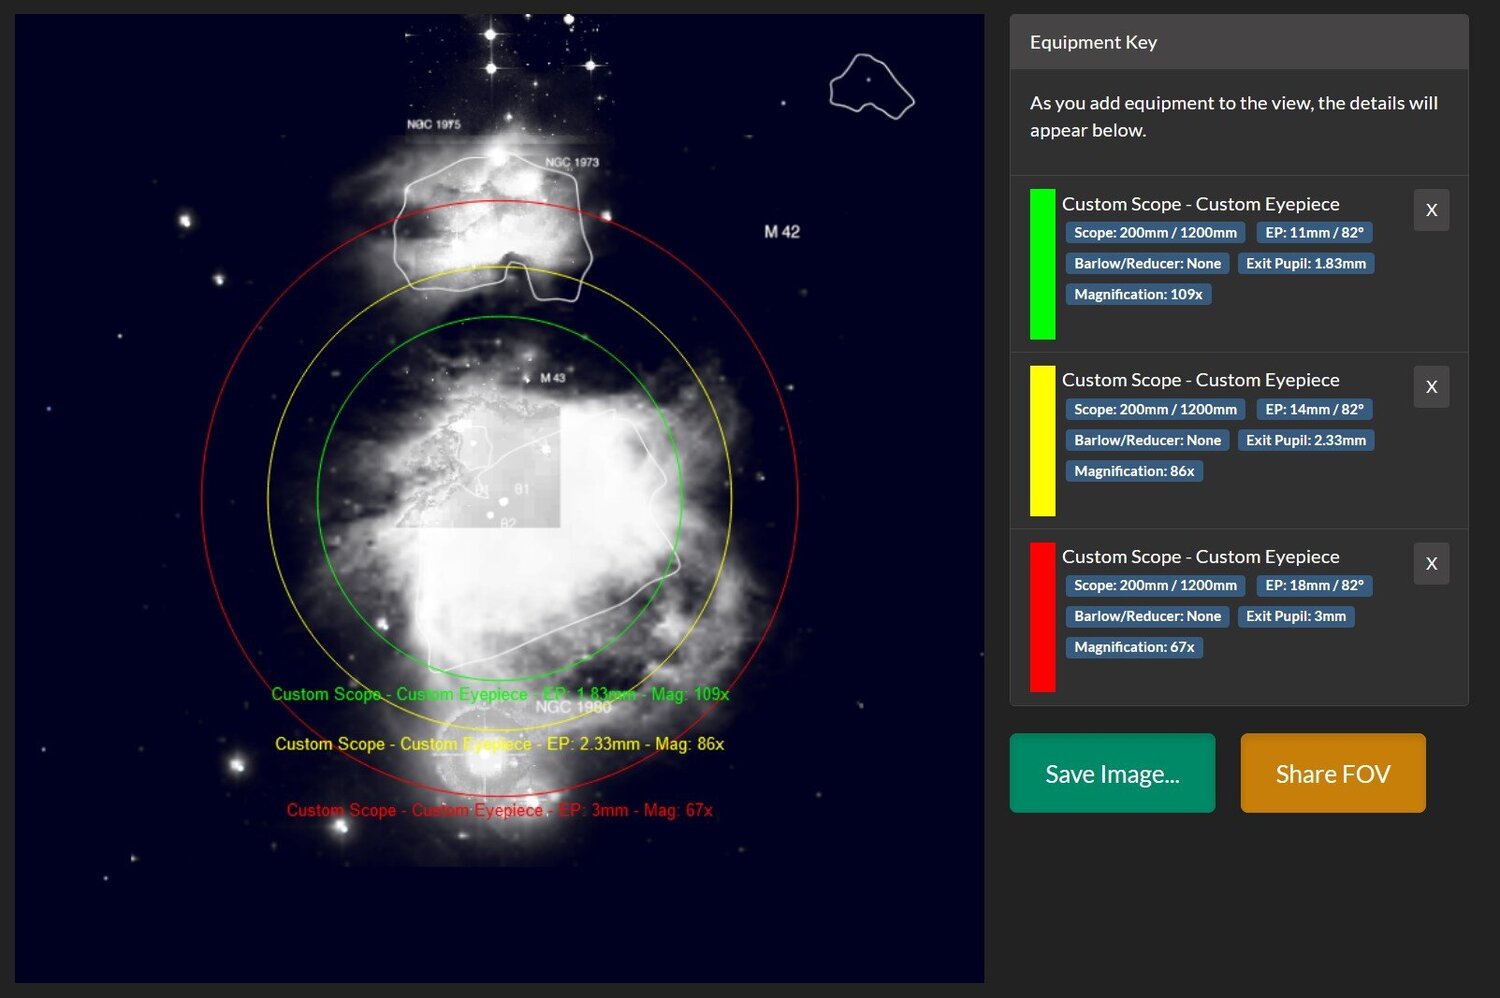This screenshot has height=998, width=1500.
Task: Click the yellow equipment color bar
Action: click(x=1042, y=441)
